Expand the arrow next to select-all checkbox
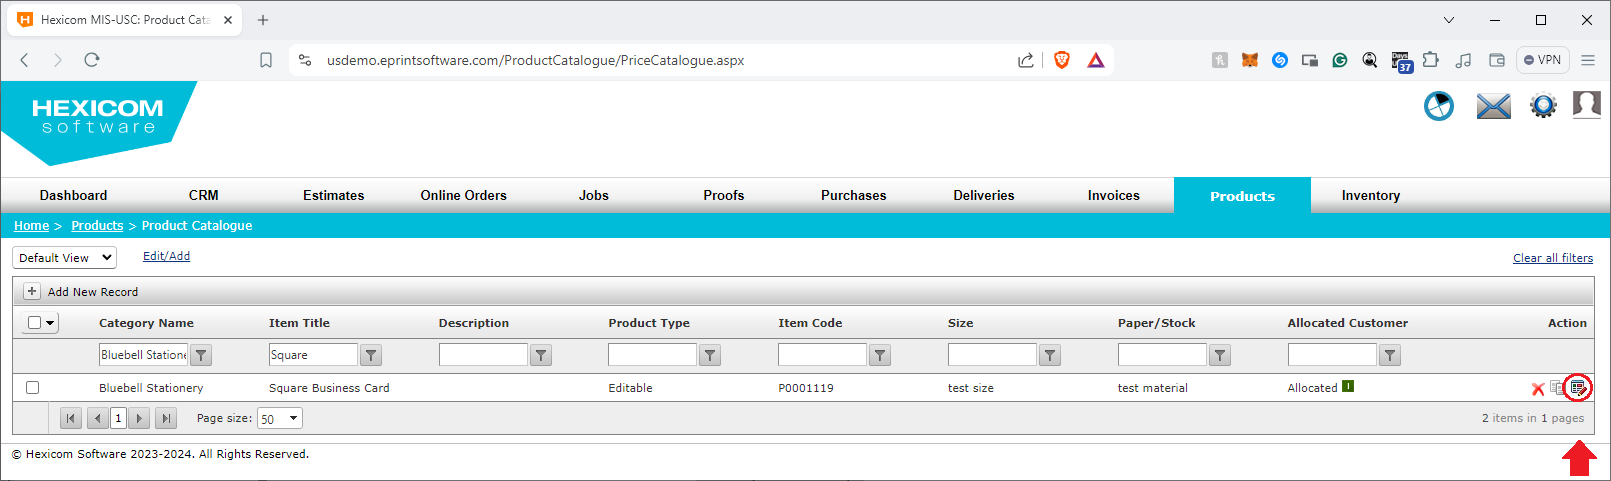 (50, 322)
